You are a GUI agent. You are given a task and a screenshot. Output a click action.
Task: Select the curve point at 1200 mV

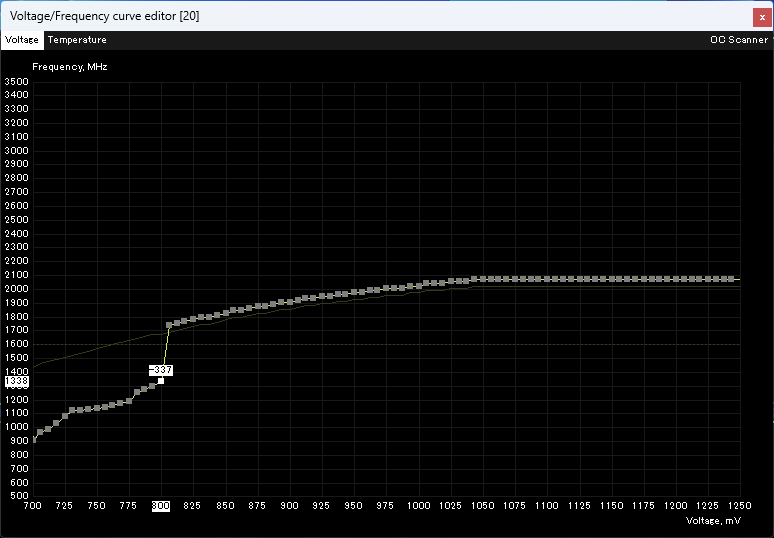point(674,279)
